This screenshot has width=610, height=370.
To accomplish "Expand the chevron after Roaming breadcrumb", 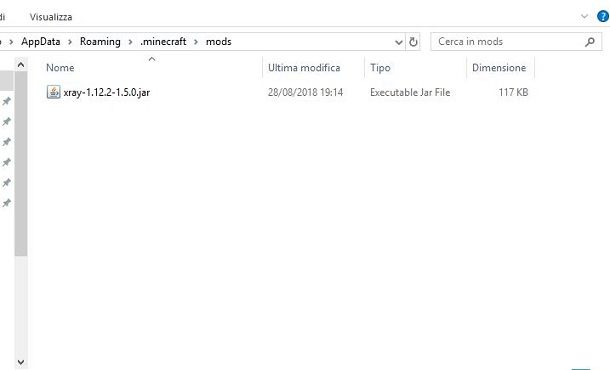I will 130,42.
